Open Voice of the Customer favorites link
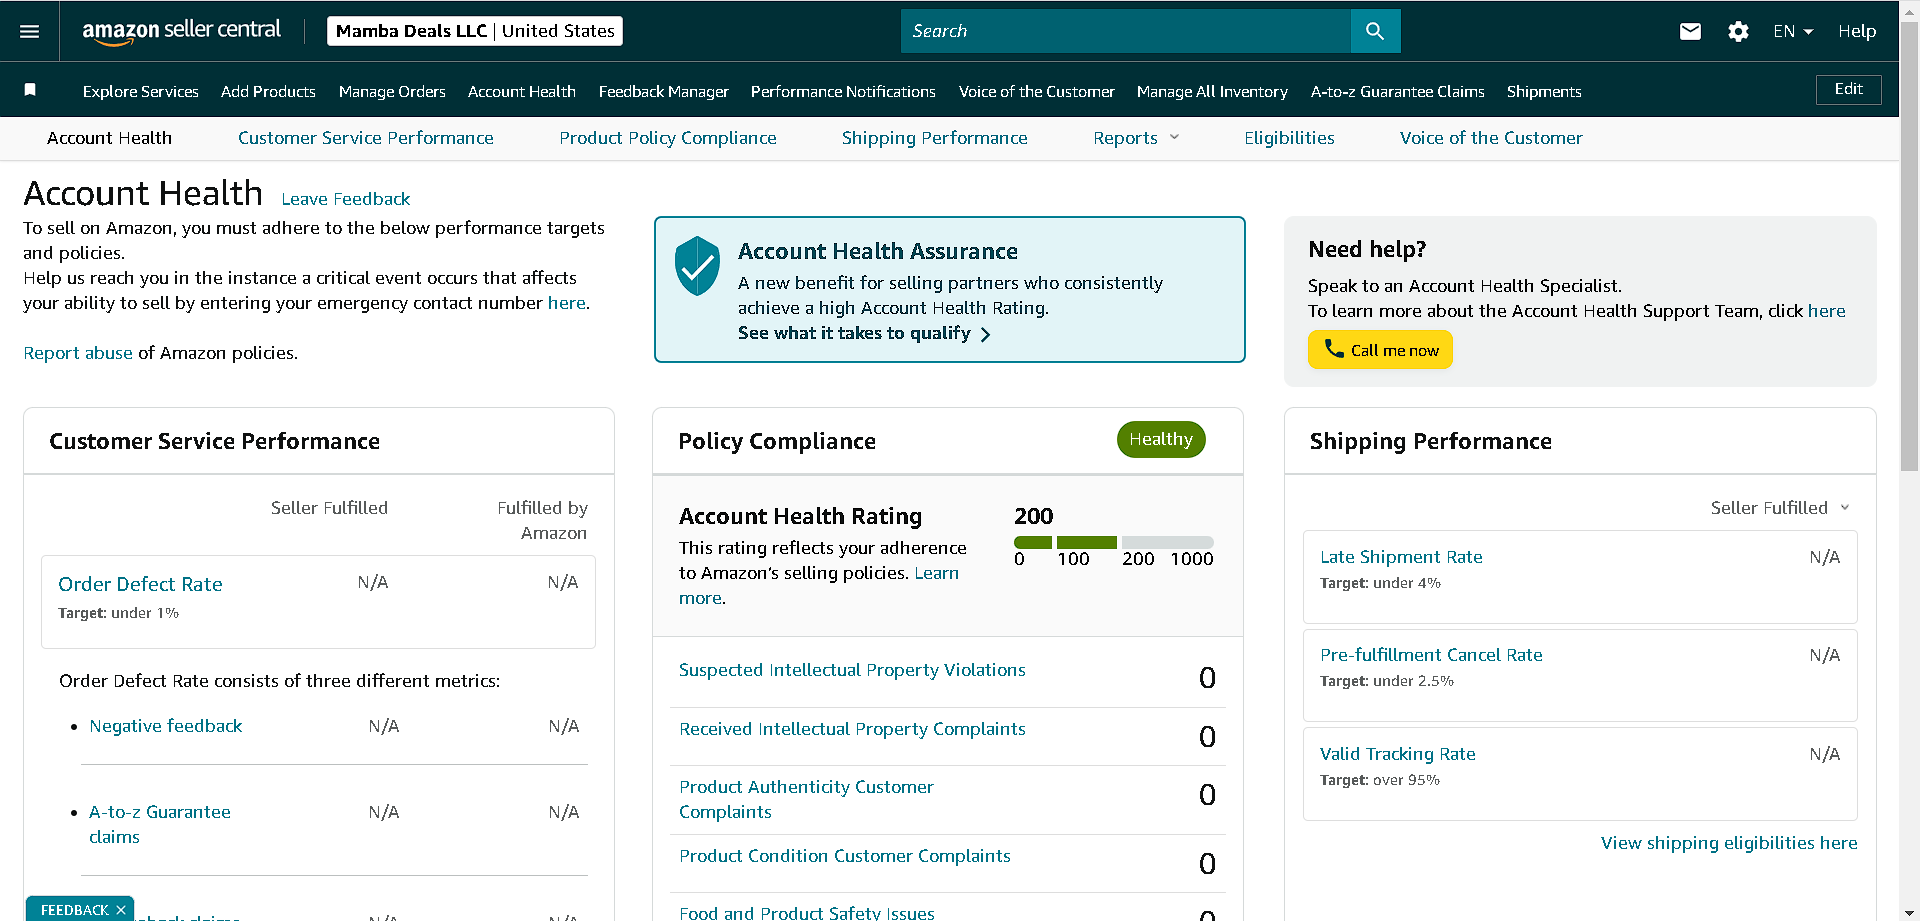The image size is (1920, 921). 1037,91
